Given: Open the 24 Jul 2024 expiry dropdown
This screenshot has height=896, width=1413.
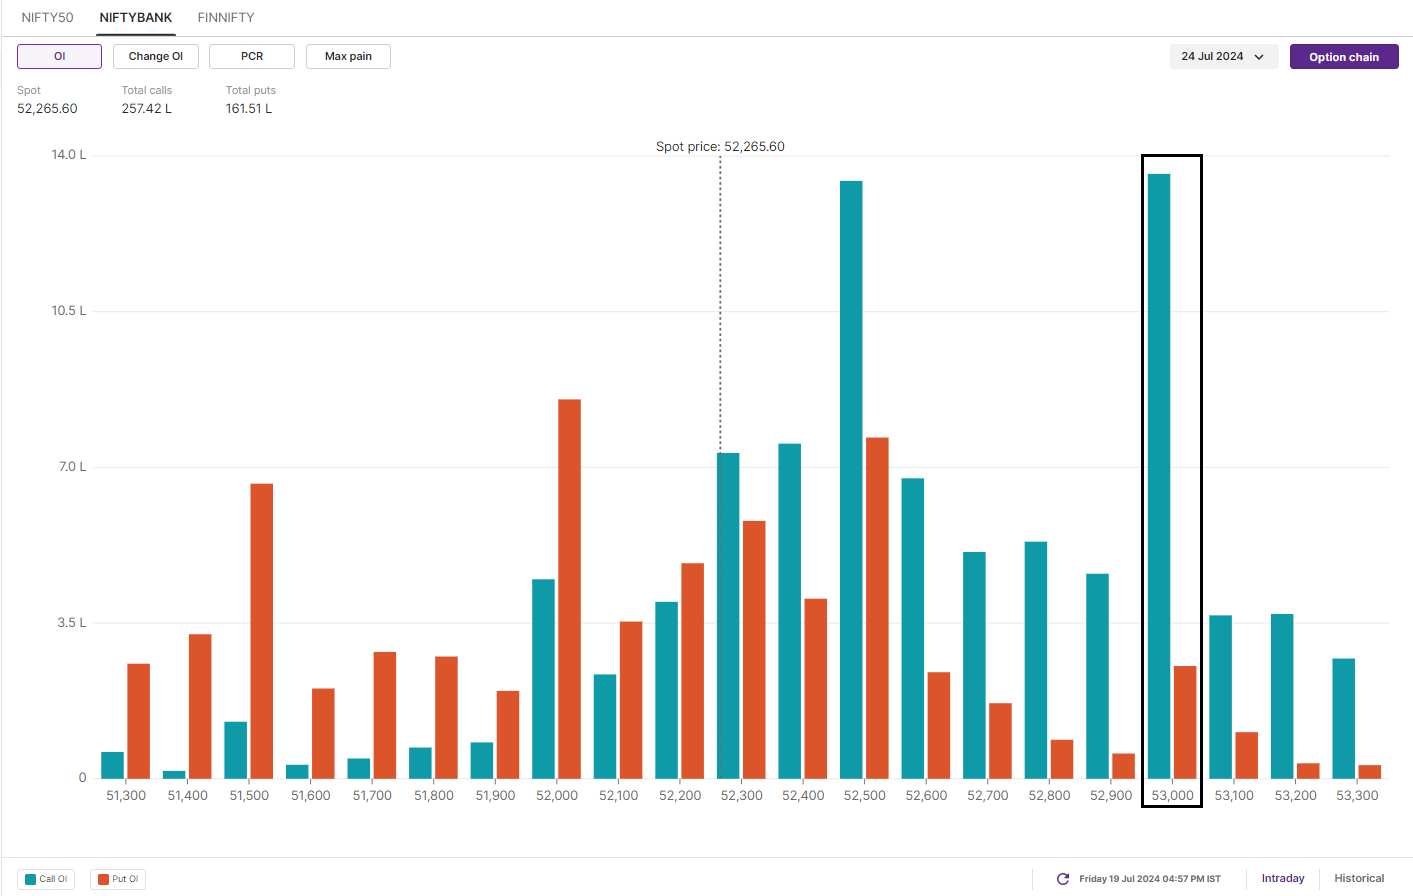Looking at the screenshot, I should click(1224, 56).
